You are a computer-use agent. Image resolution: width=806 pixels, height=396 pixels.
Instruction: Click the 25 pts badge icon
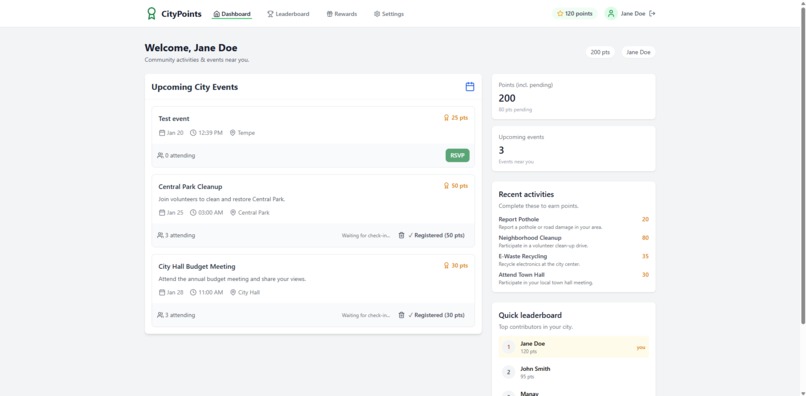tap(446, 118)
